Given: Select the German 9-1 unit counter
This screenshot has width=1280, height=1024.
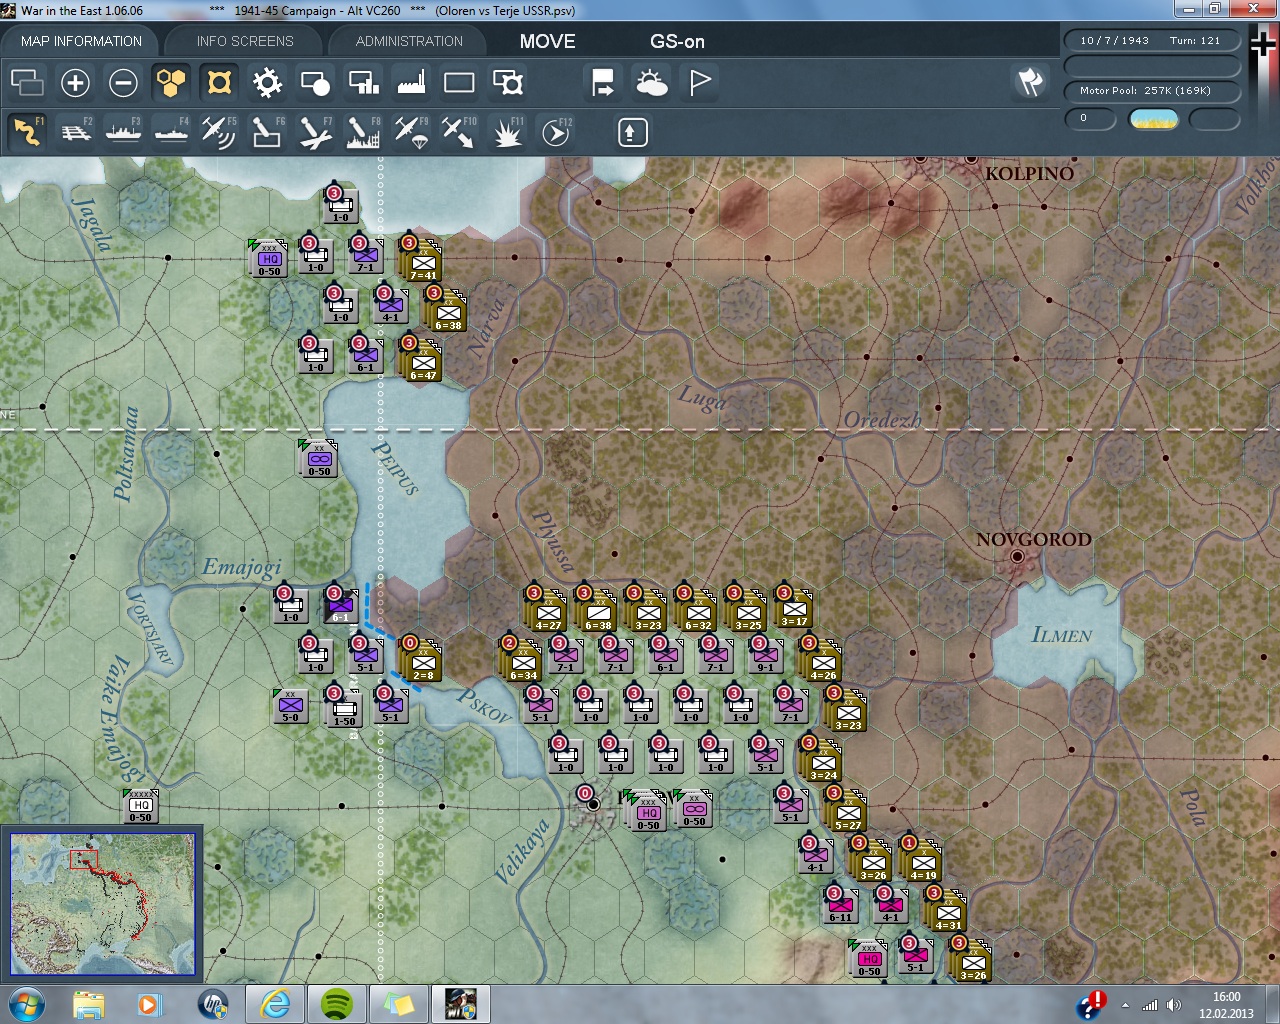Looking at the screenshot, I should pos(765,655).
